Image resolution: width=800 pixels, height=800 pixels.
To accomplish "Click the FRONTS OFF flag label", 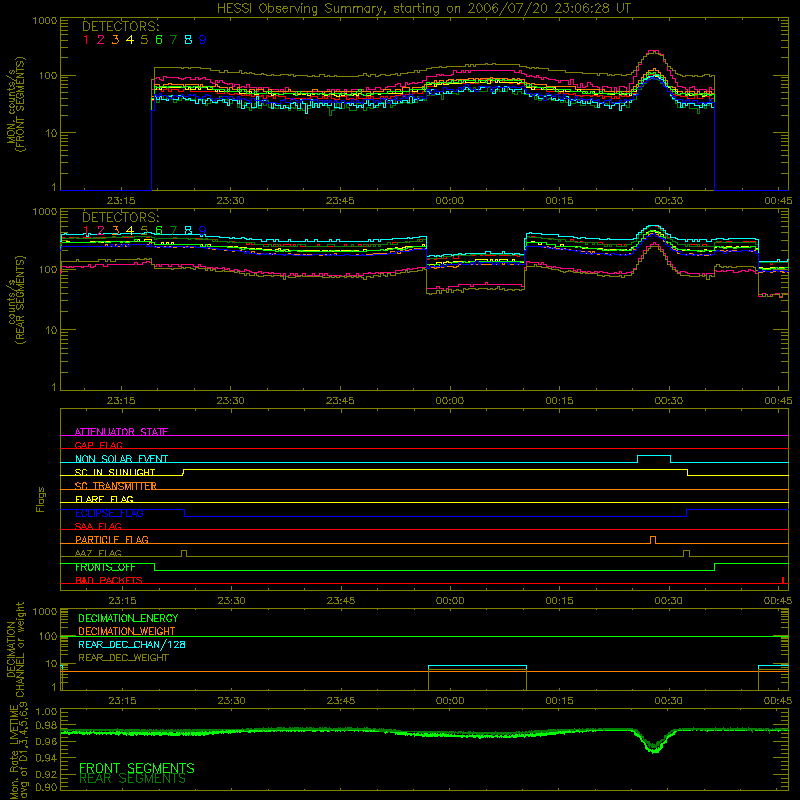I will point(105,567).
